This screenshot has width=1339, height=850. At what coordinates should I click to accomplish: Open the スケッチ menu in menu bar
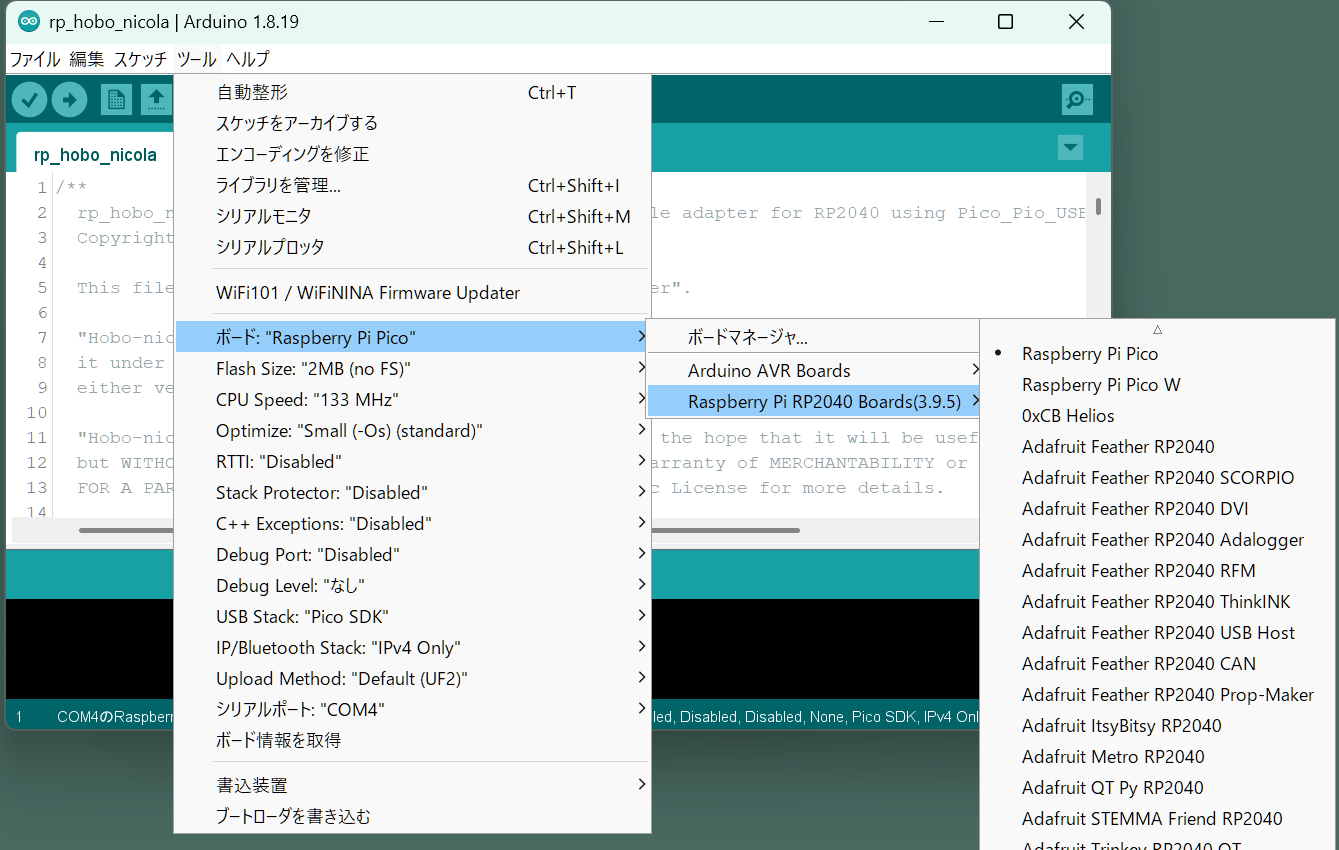pos(140,59)
